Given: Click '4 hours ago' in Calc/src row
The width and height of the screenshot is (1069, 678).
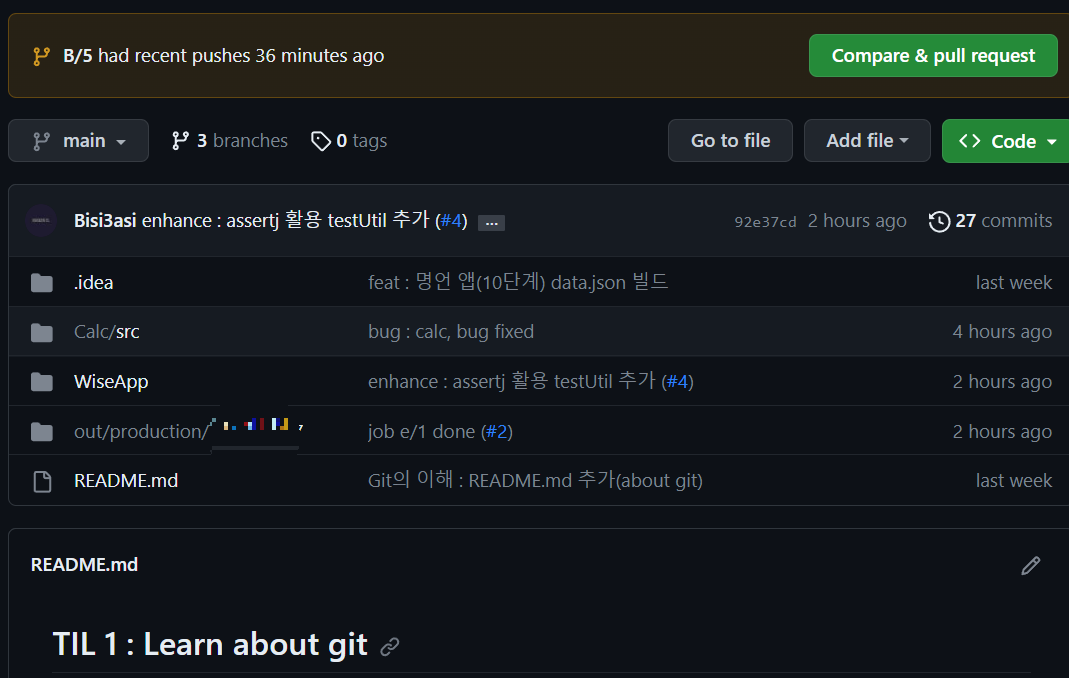Looking at the screenshot, I should pyautogui.click(x=1002, y=331).
